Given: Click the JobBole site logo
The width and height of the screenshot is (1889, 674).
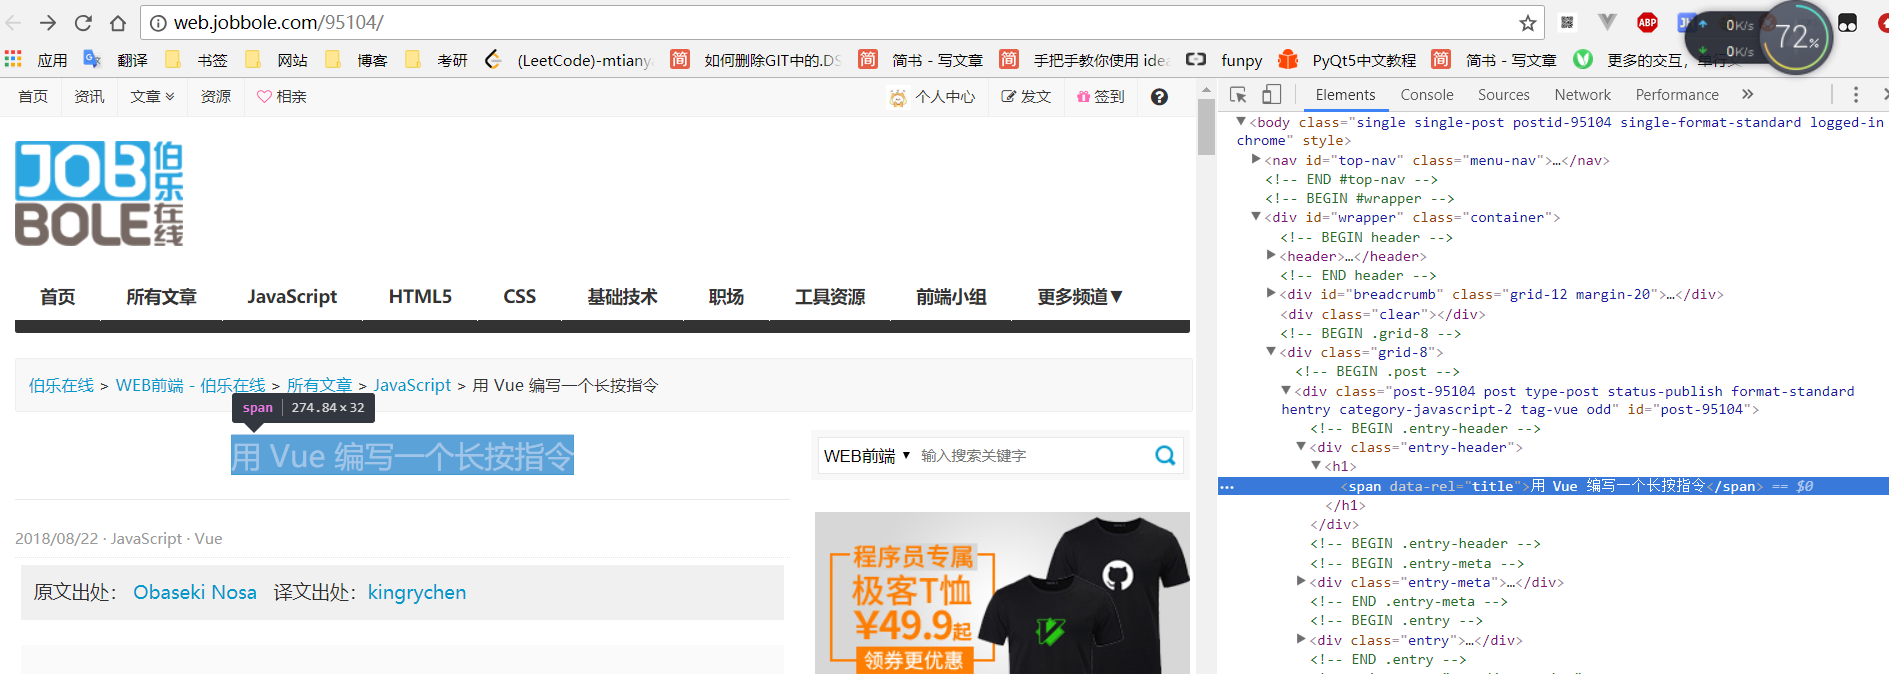Looking at the screenshot, I should 99,193.
